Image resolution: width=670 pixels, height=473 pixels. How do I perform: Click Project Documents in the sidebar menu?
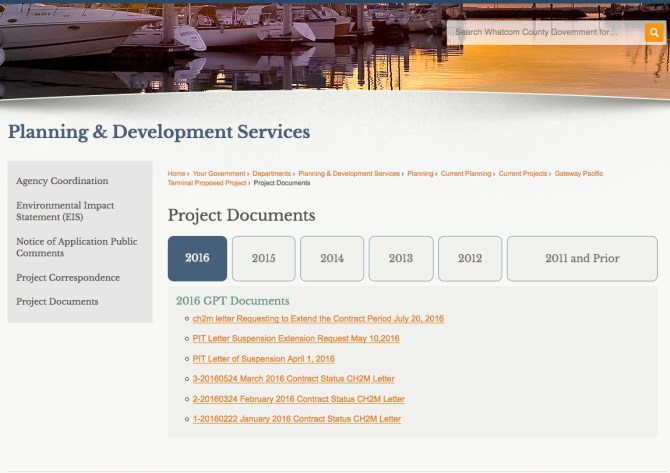point(57,302)
